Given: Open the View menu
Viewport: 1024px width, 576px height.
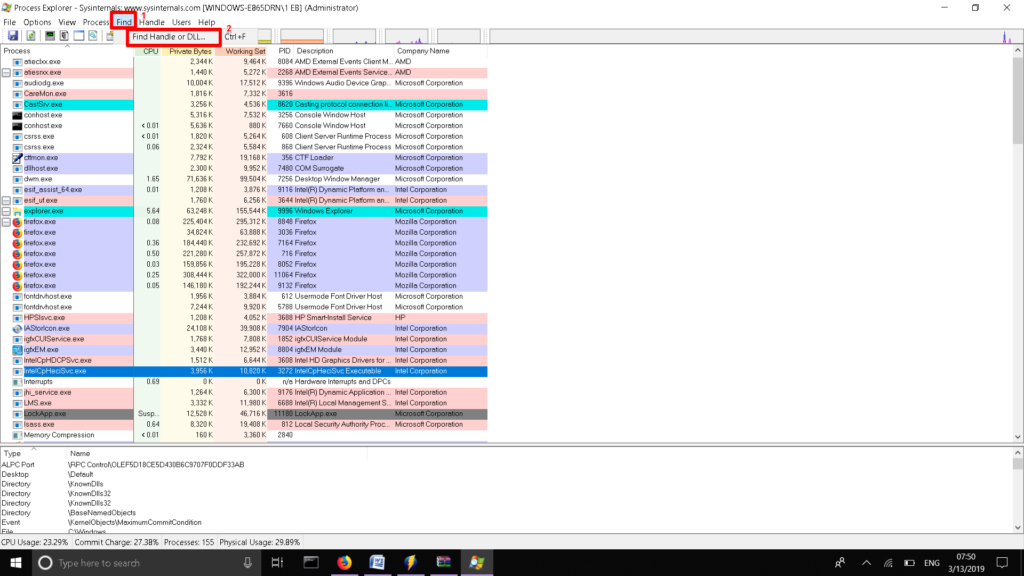Looking at the screenshot, I should point(67,22).
